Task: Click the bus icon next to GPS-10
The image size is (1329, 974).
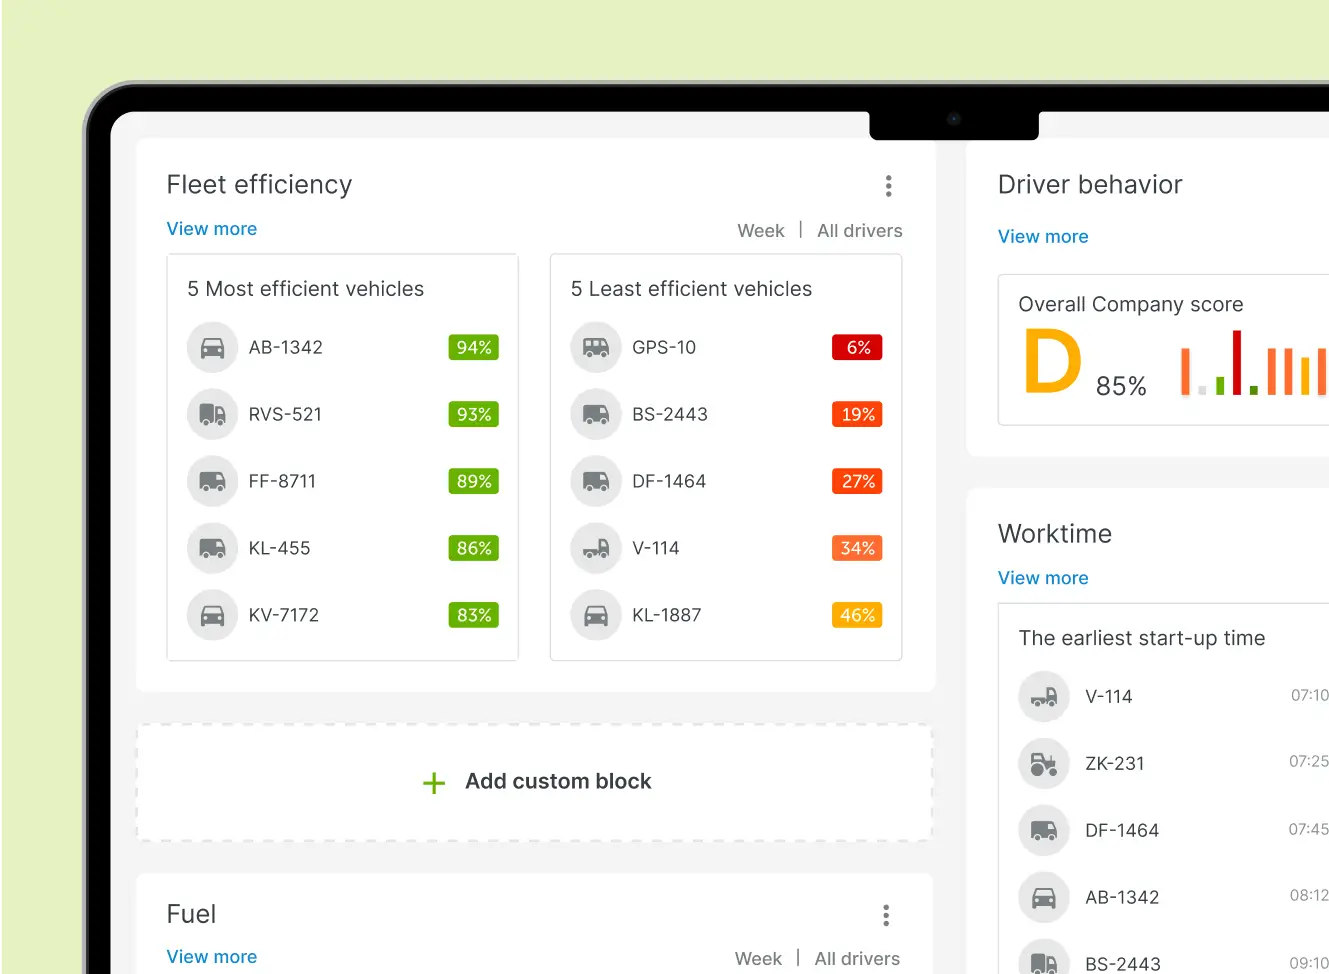Action: tap(596, 348)
